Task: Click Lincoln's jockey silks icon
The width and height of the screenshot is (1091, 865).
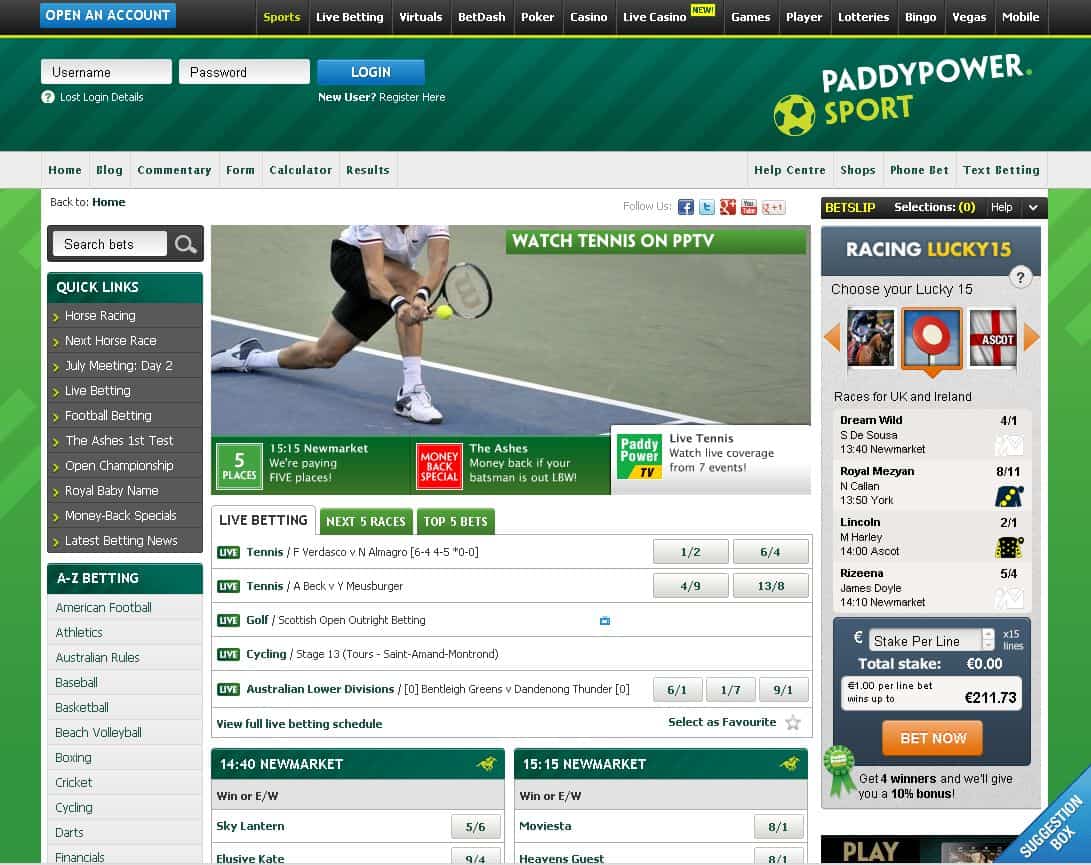Action: tap(1009, 547)
